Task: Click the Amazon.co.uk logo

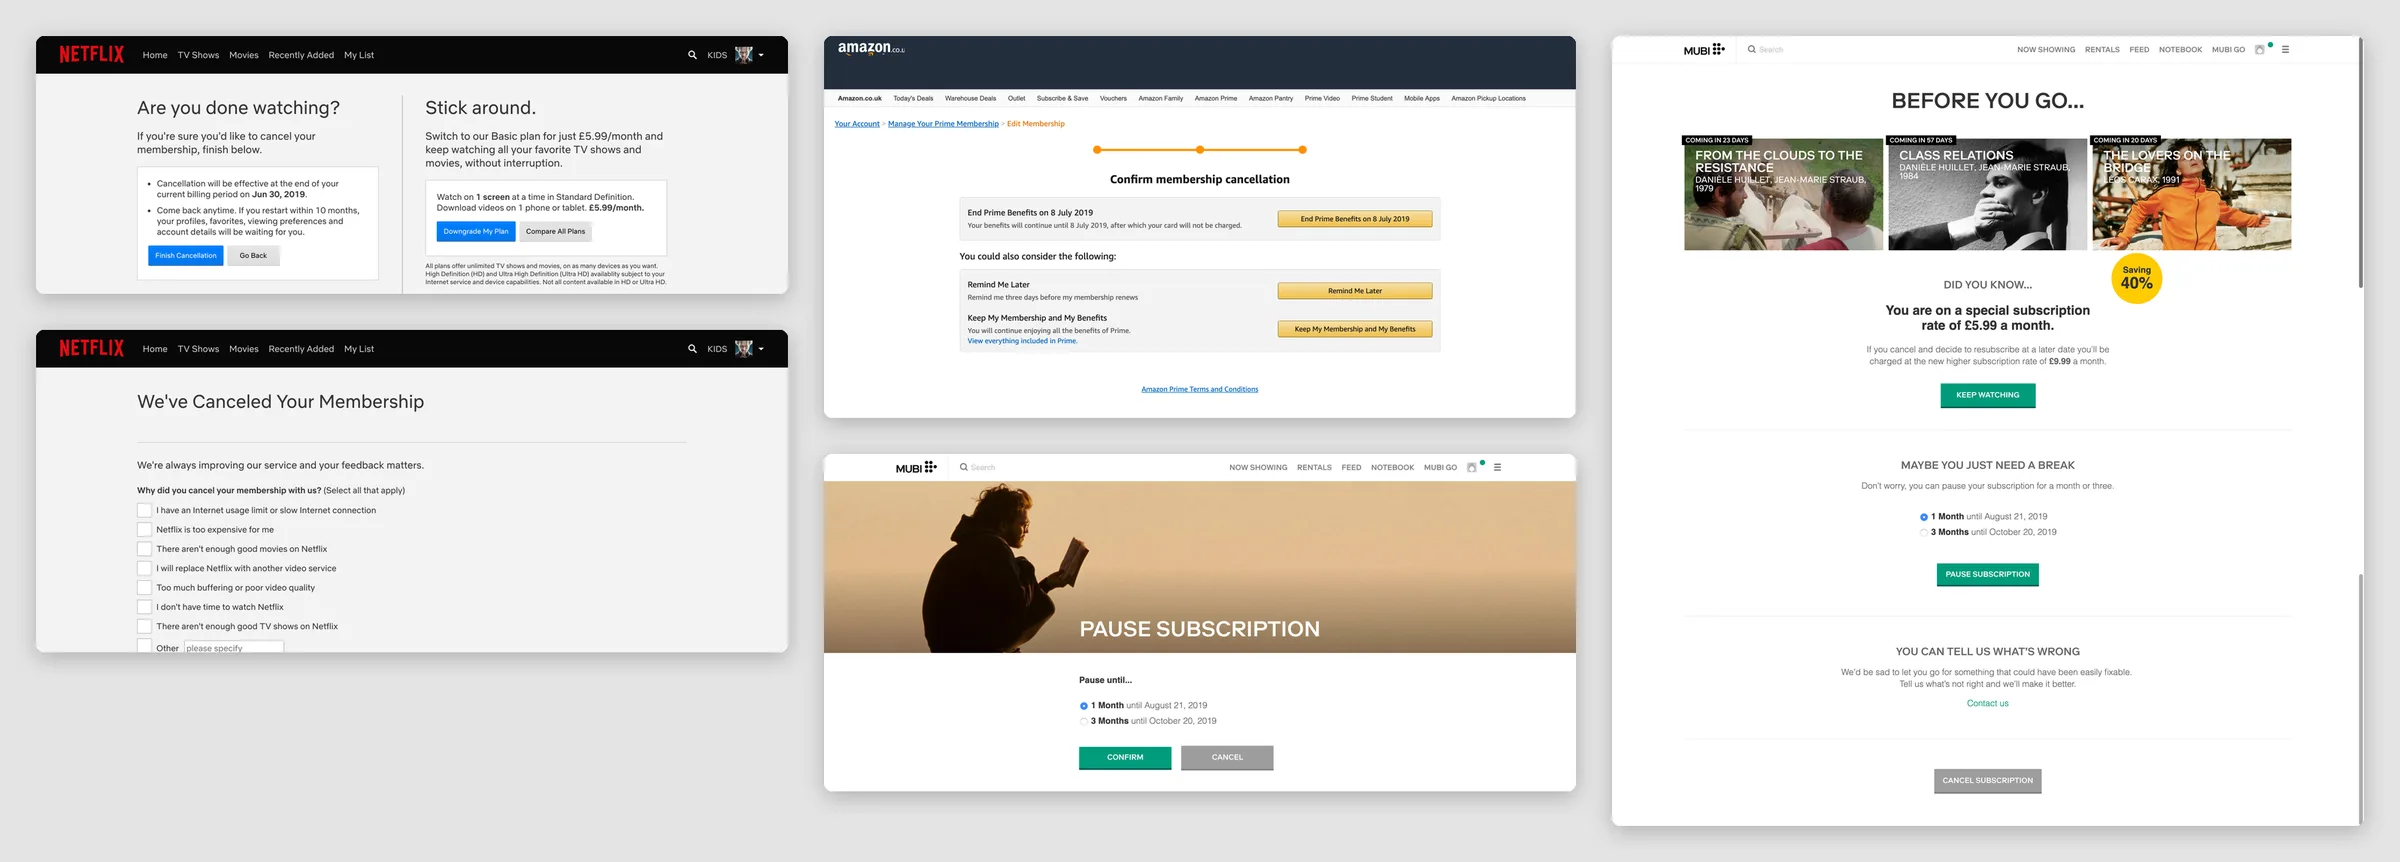Action: point(871,48)
